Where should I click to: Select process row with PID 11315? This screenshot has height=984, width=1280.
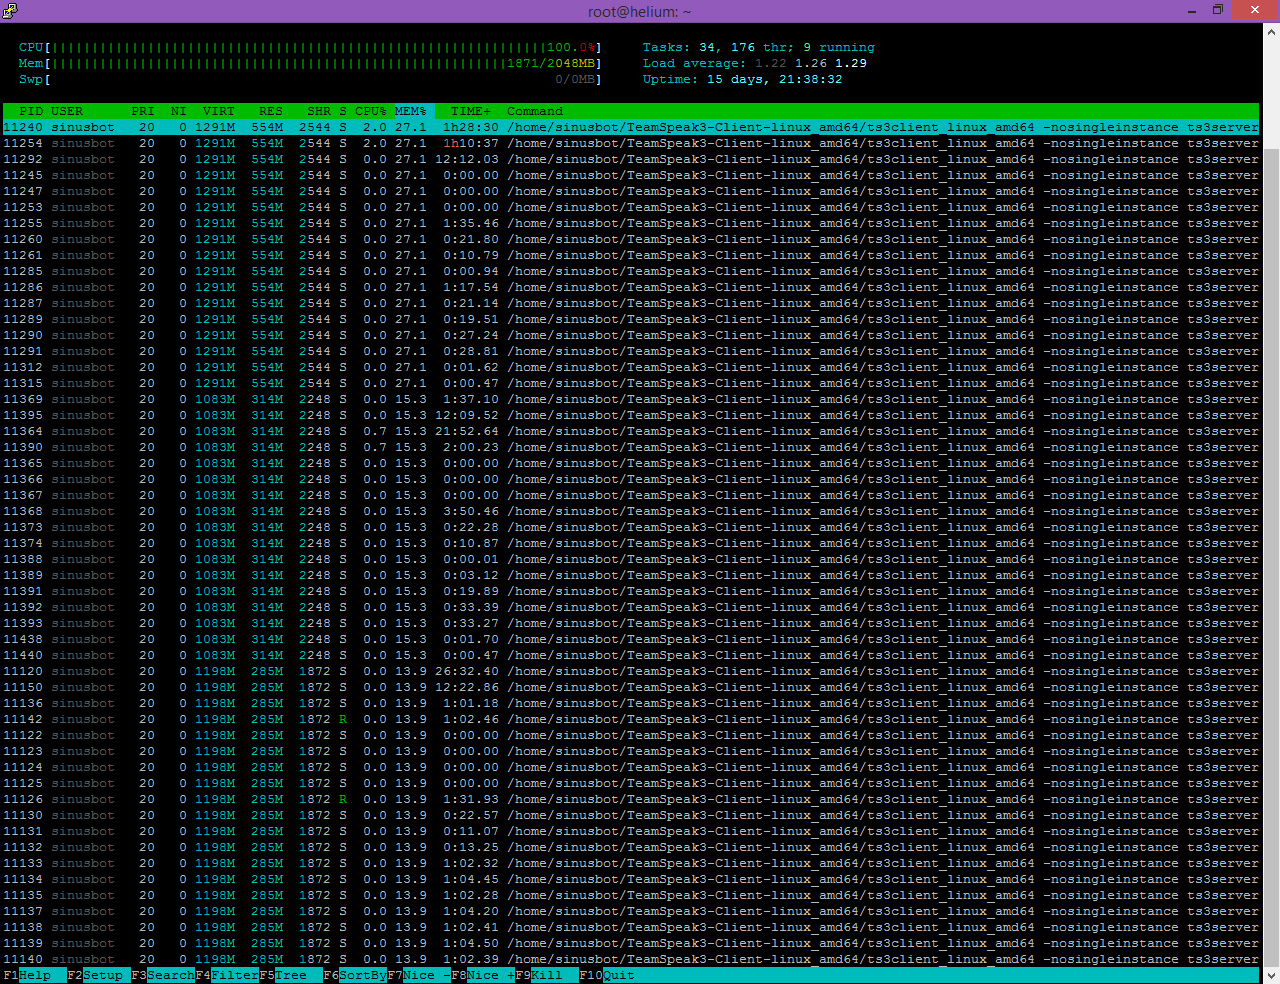coord(631,383)
